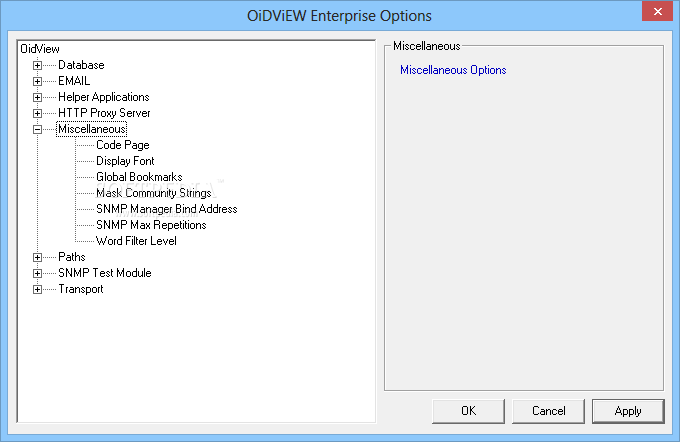Open the Code Page option
This screenshot has width=680, height=442.
[x=123, y=145]
